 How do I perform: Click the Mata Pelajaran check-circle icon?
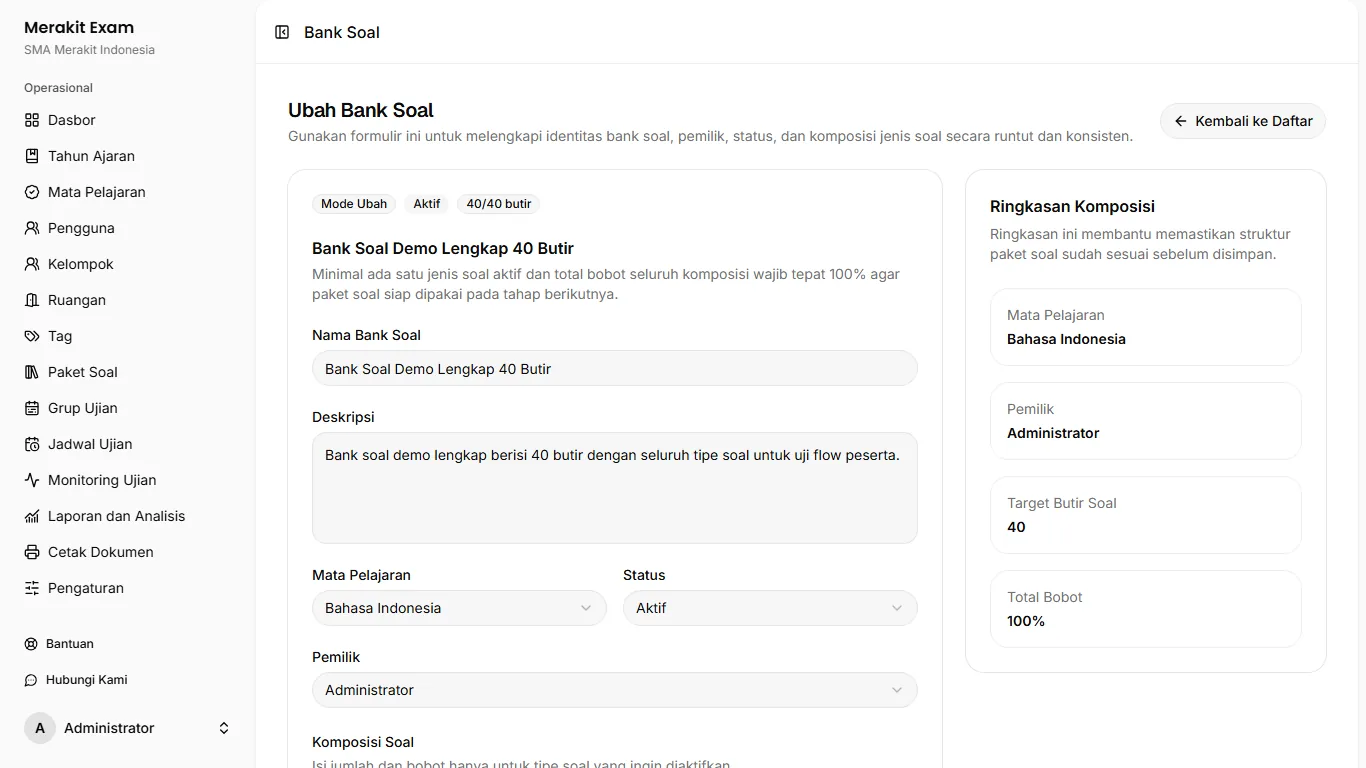[32, 192]
